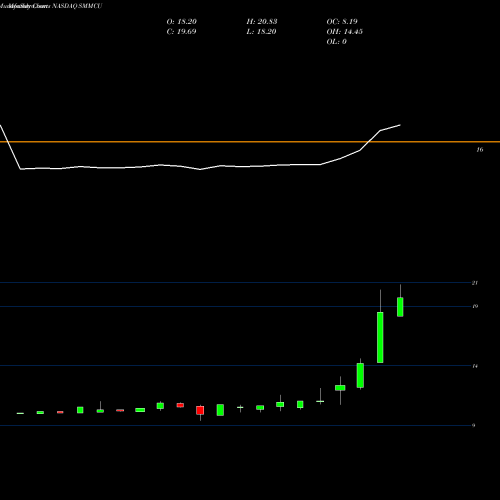Image resolution: width=500 pixels, height=500 pixels.
Task: Click the price axis label '21'
Action: 475,283
